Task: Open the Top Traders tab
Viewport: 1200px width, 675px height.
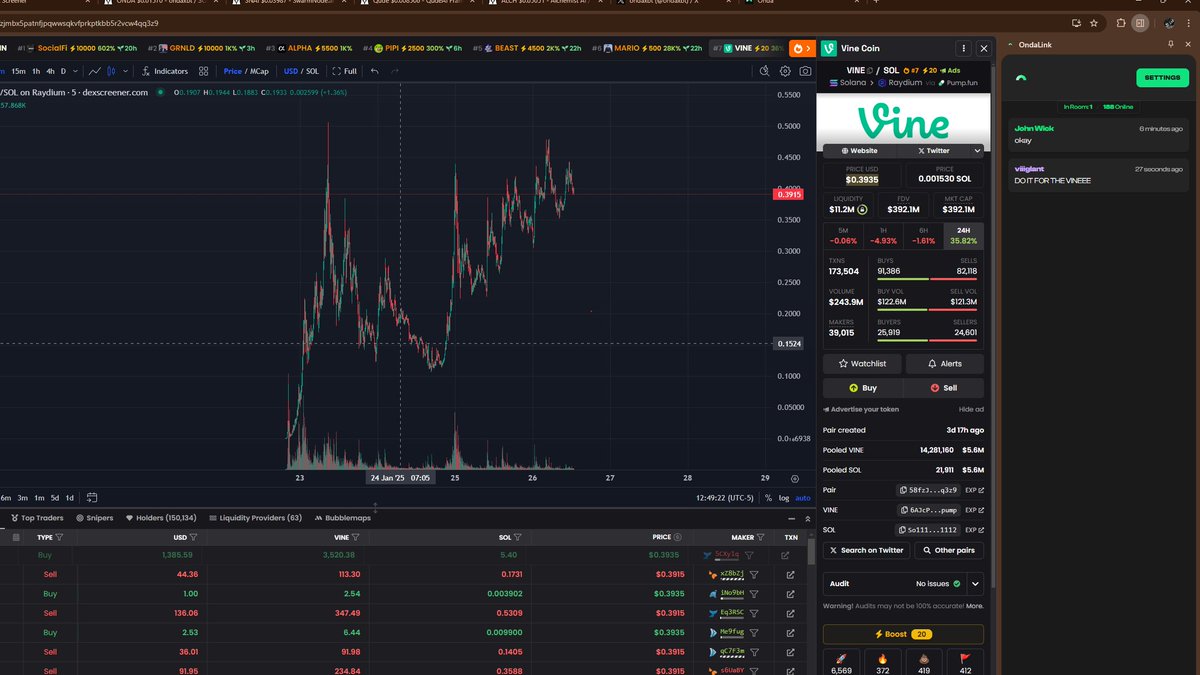Action: (36, 518)
